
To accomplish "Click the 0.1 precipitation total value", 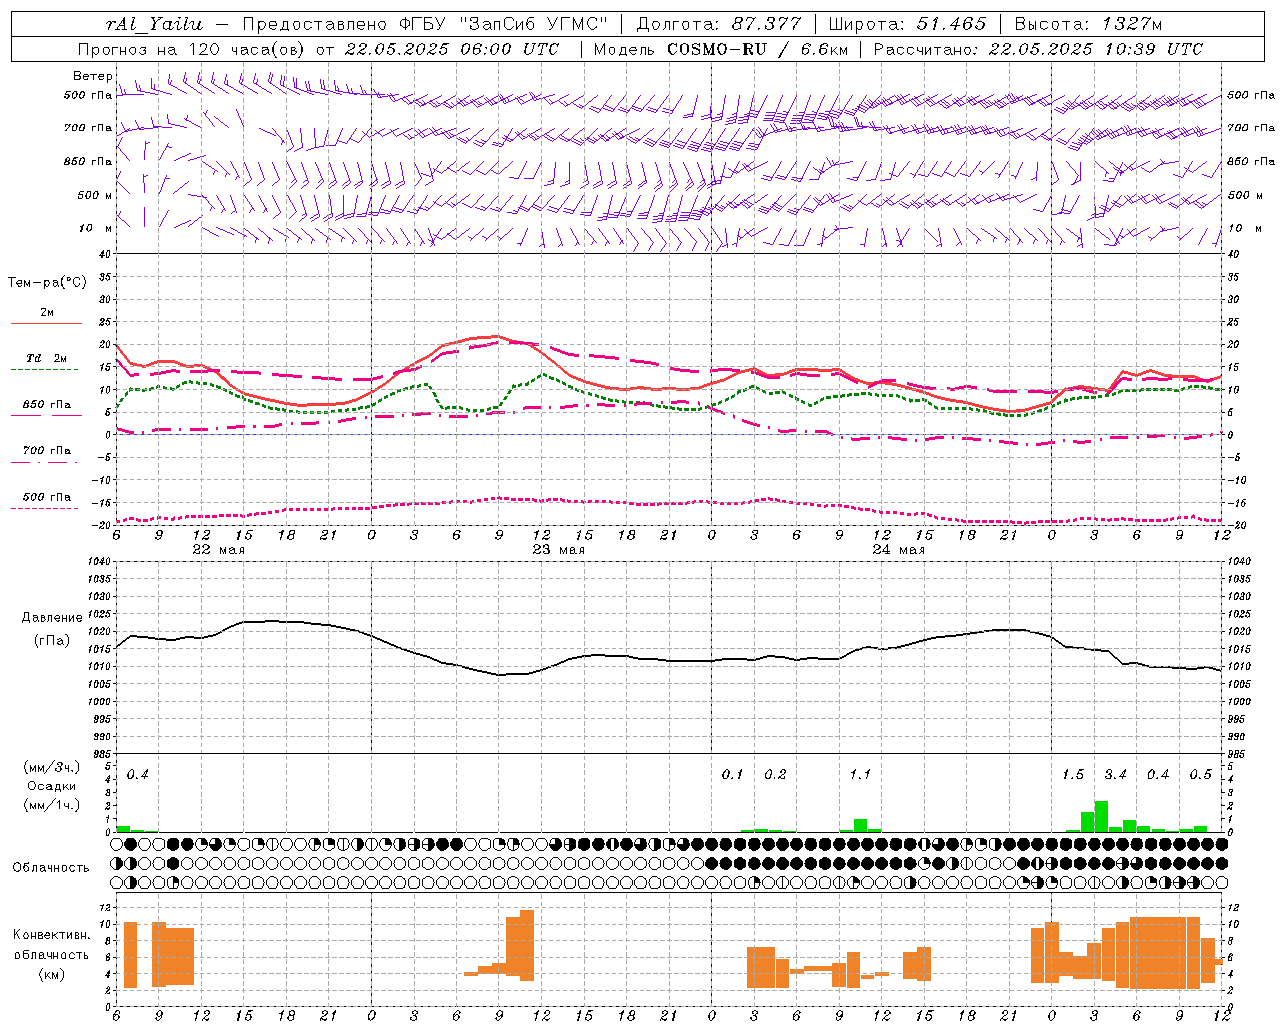I will [x=733, y=775].
